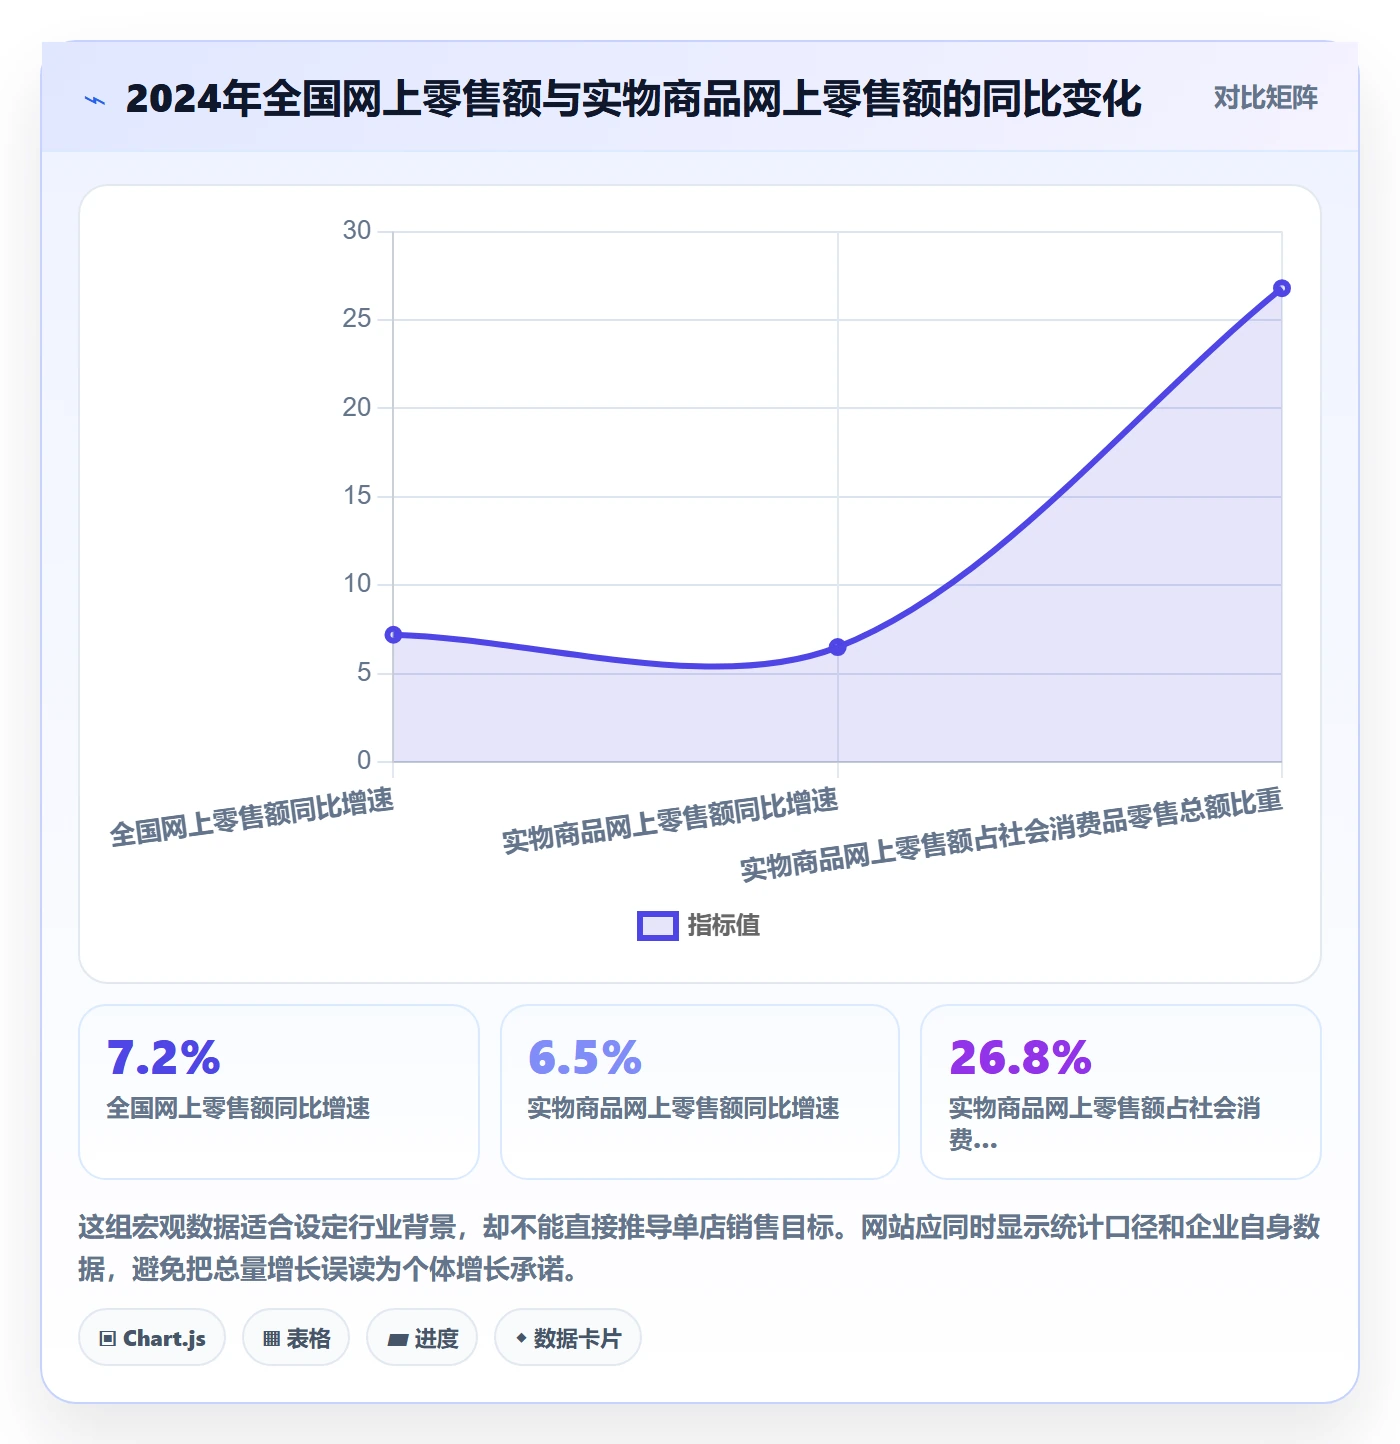Click y-axis value 0
The image size is (1400, 1444).
click(364, 761)
